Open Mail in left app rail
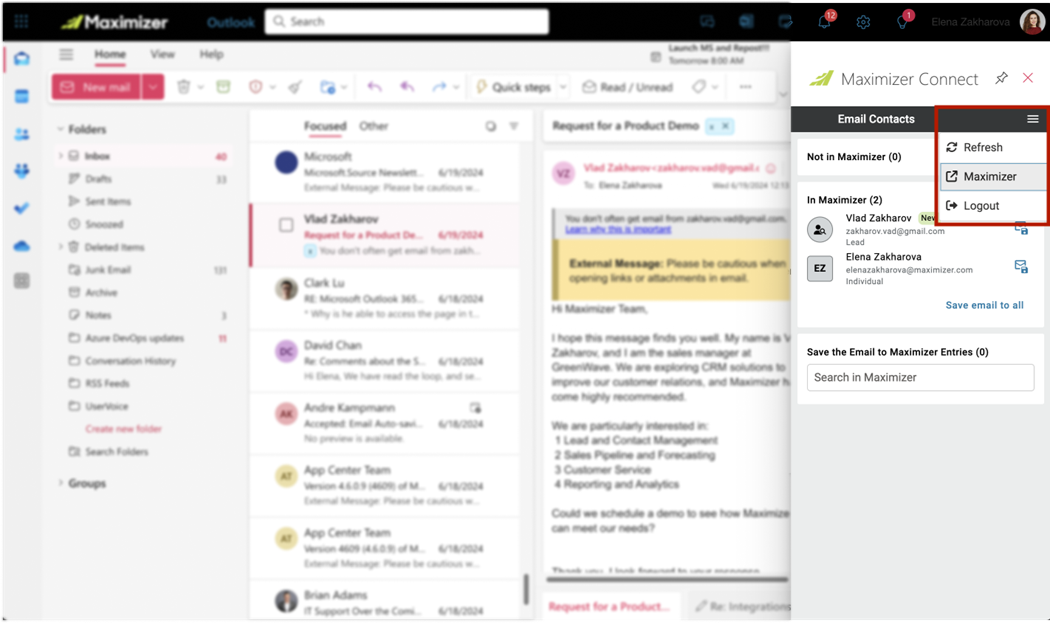 click(x=21, y=59)
